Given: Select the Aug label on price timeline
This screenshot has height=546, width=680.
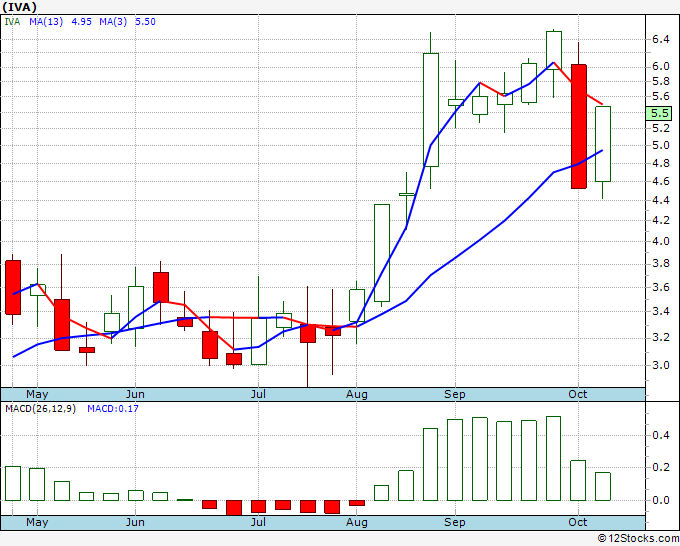Looking at the screenshot, I should 356,395.
